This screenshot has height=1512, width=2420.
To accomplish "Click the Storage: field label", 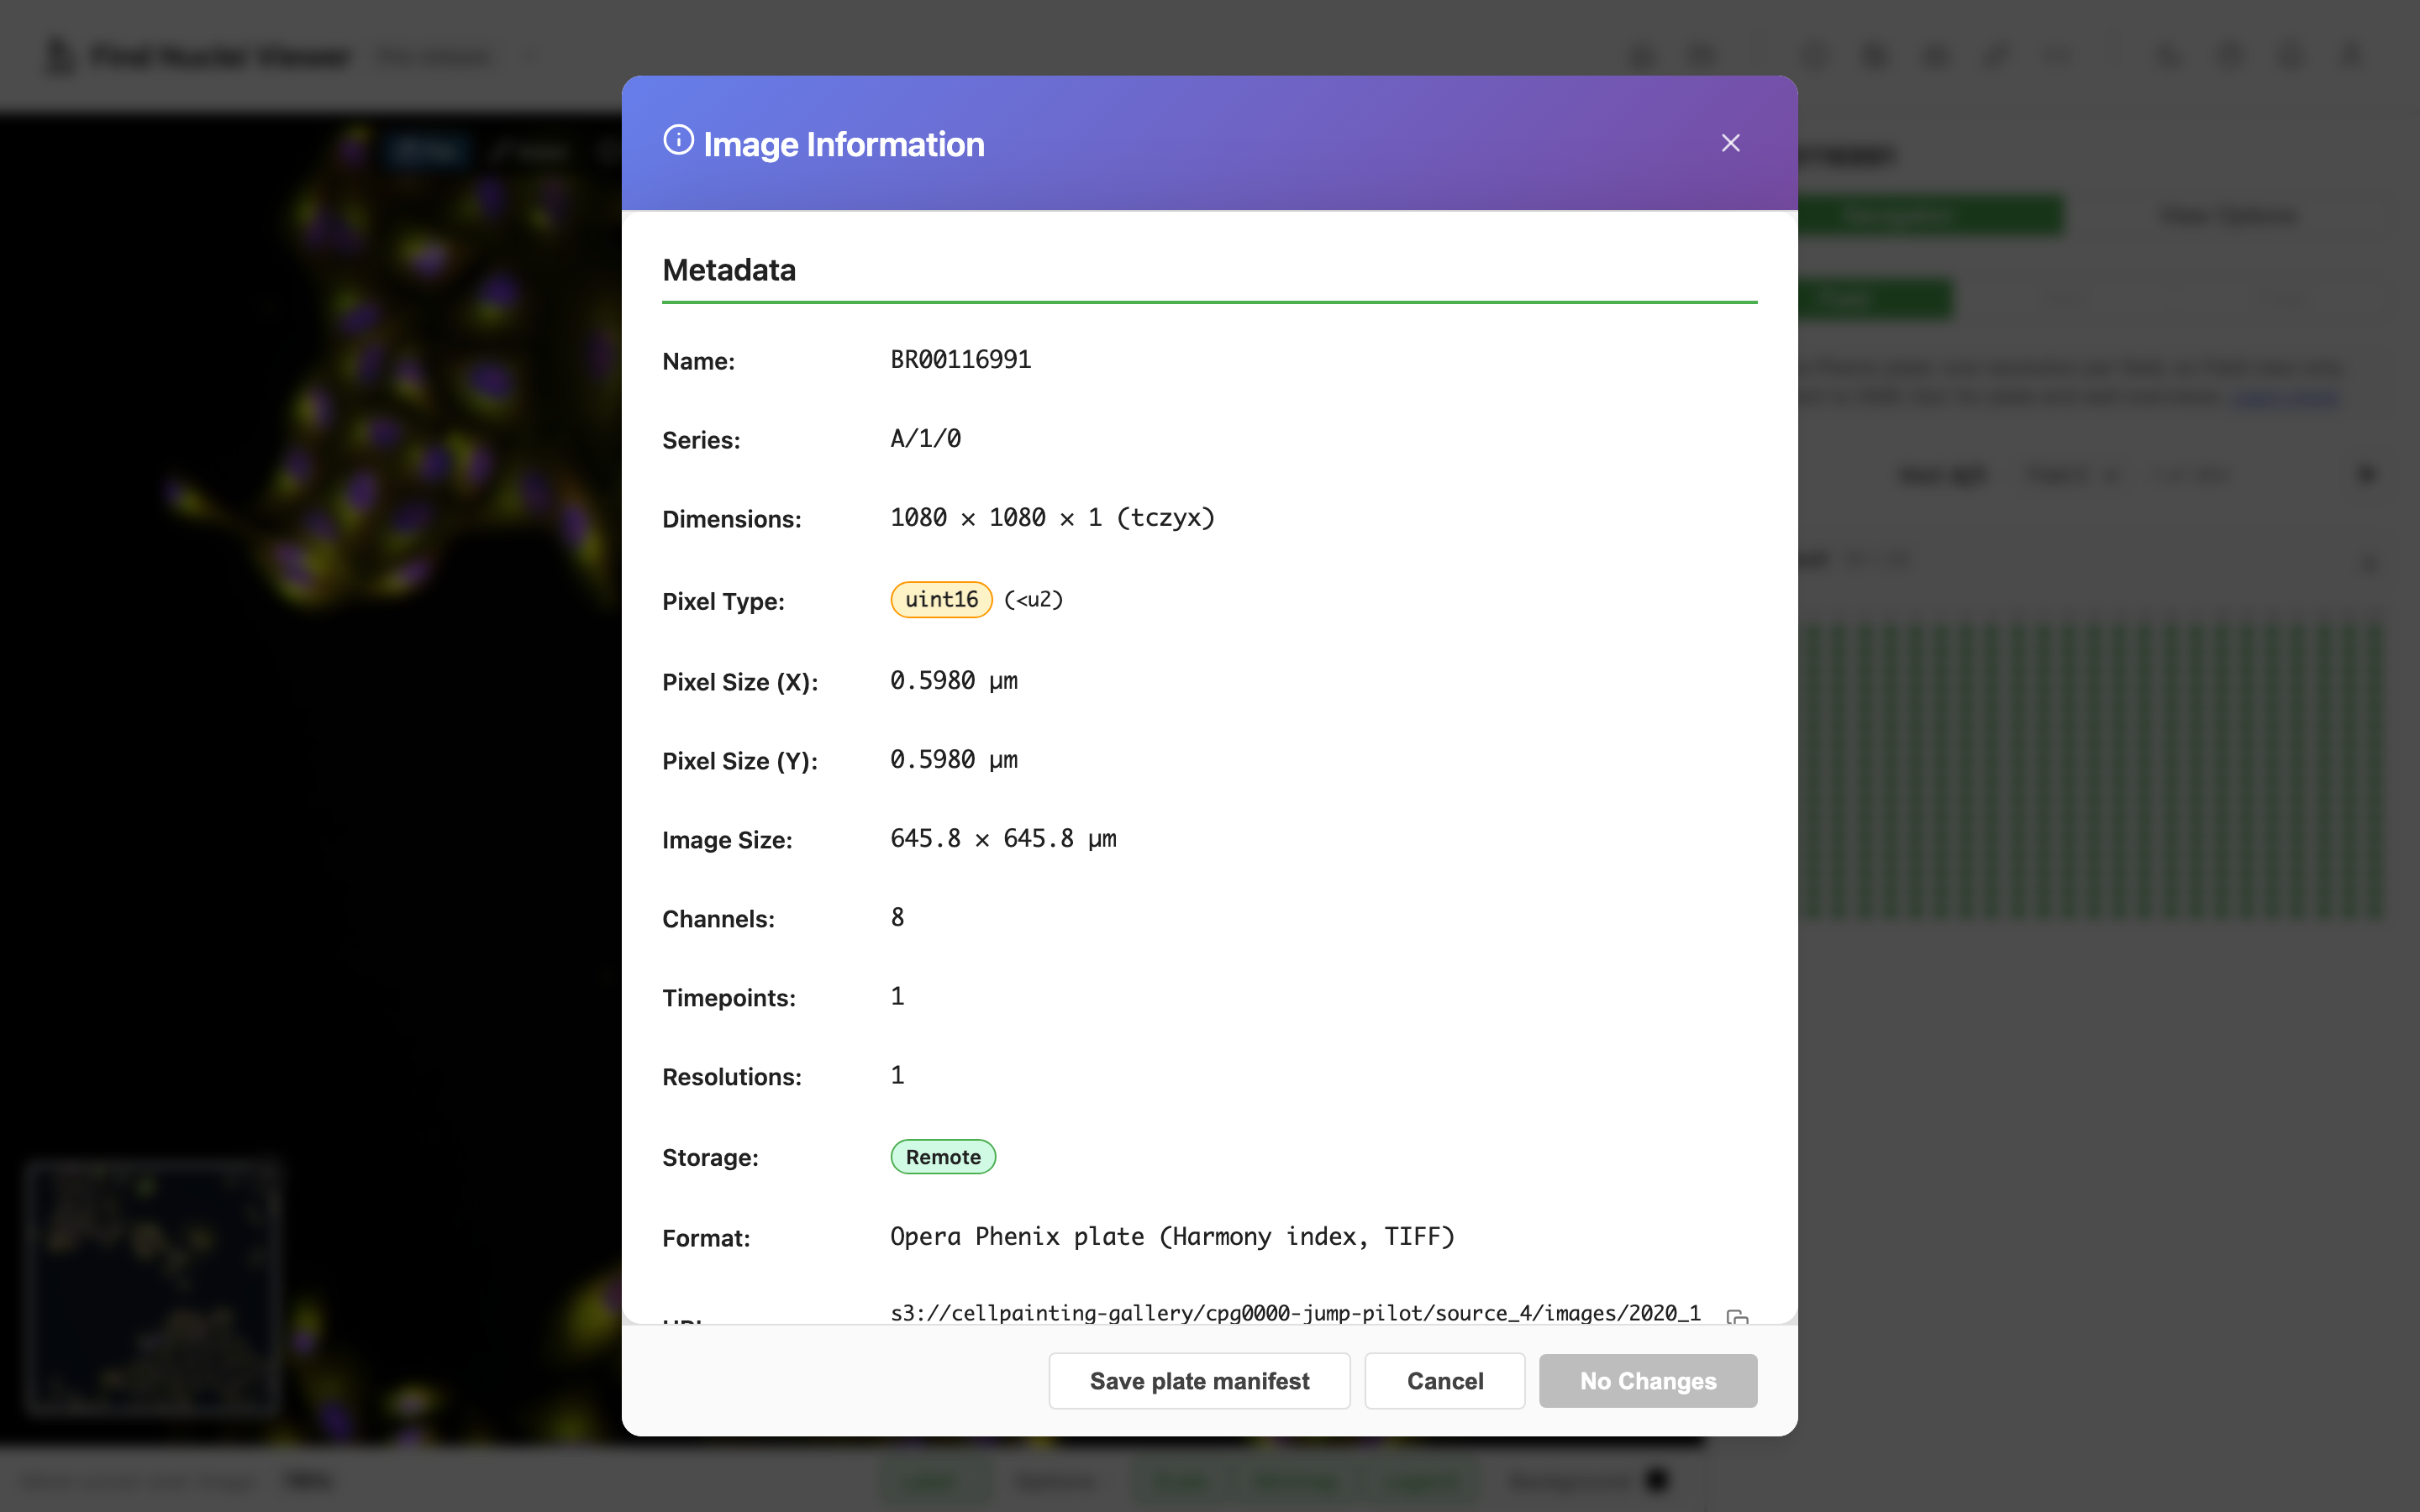I will pos(710,1157).
